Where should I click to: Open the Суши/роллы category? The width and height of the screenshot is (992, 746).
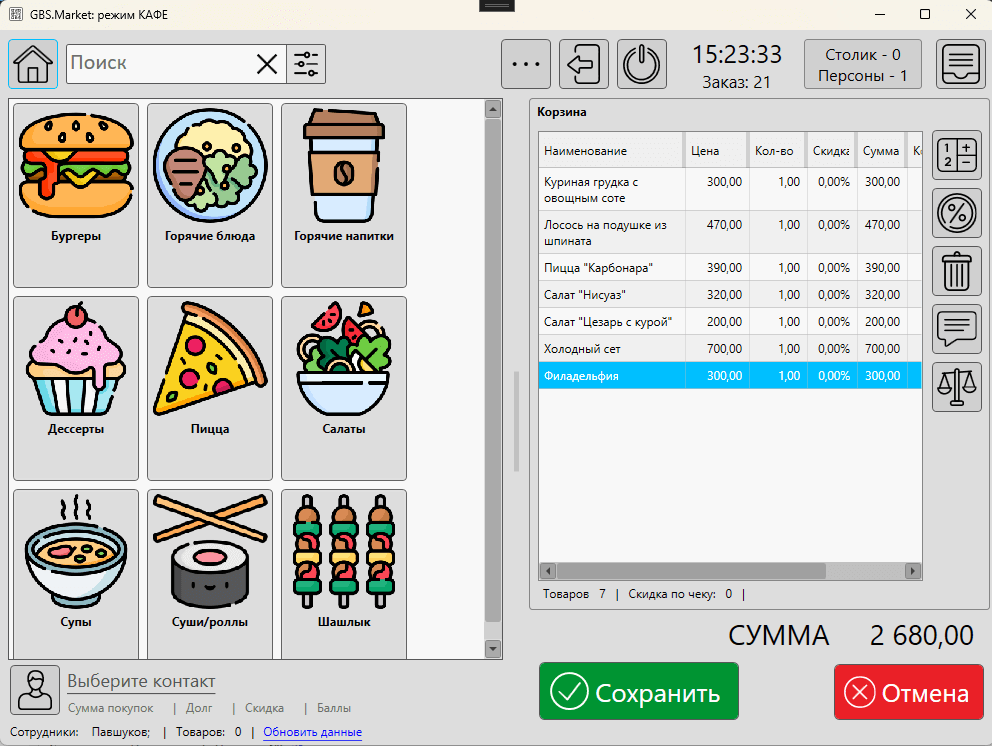point(210,574)
